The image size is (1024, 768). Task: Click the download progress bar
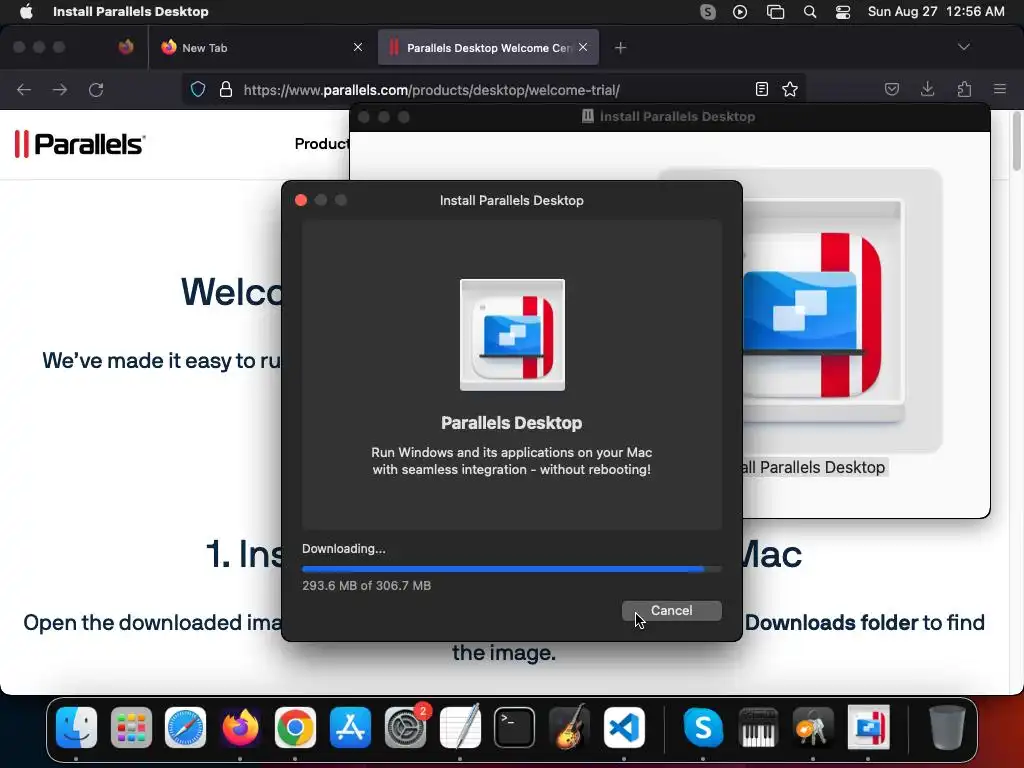[x=511, y=569]
